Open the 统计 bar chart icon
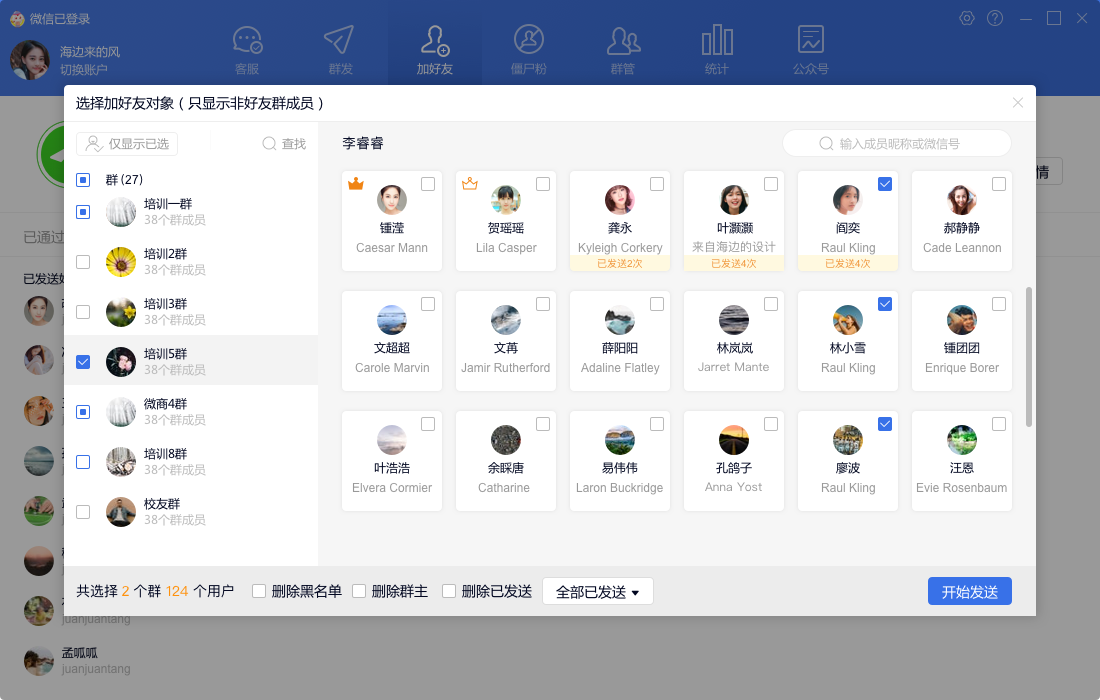Image resolution: width=1100 pixels, height=700 pixels. pyautogui.click(x=716, y=41)
